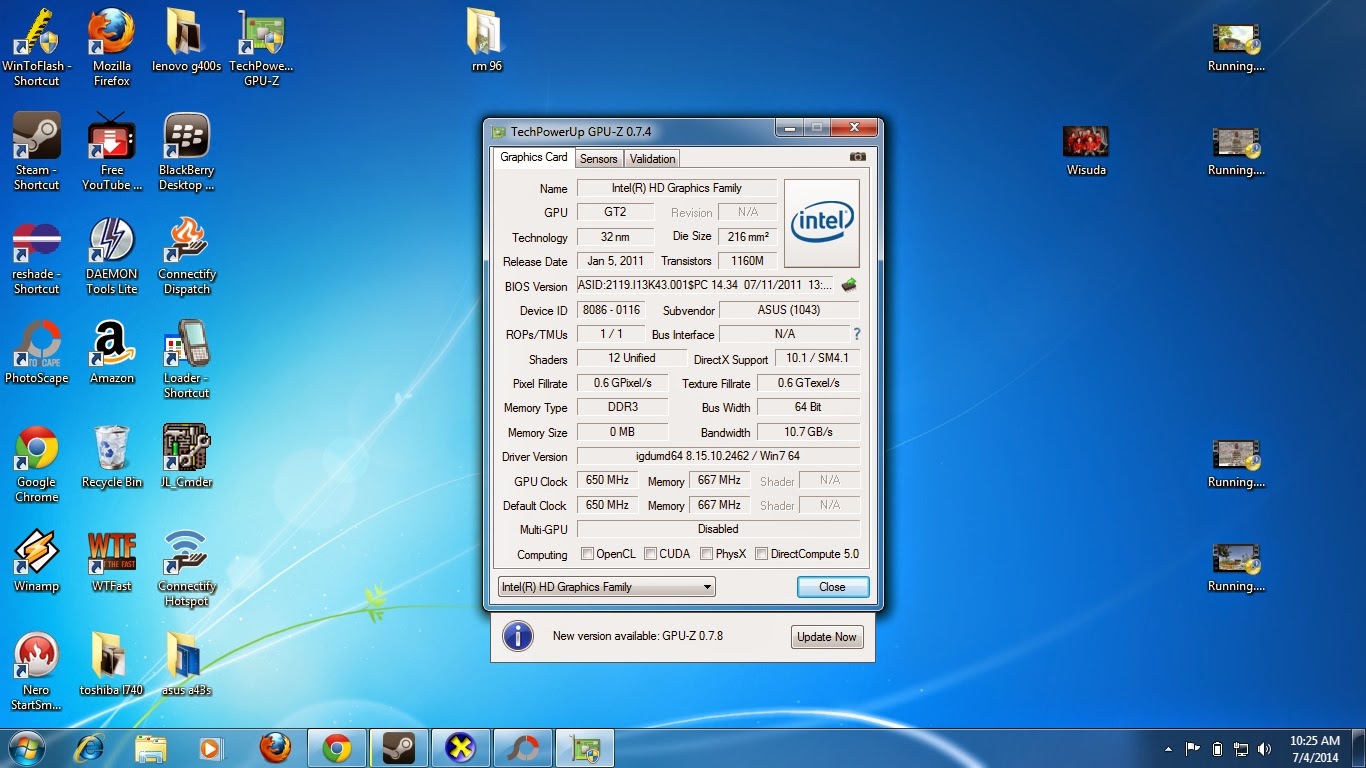
Task: Click the GPU-Z taskbar button
Action: (x=585, y=748)
